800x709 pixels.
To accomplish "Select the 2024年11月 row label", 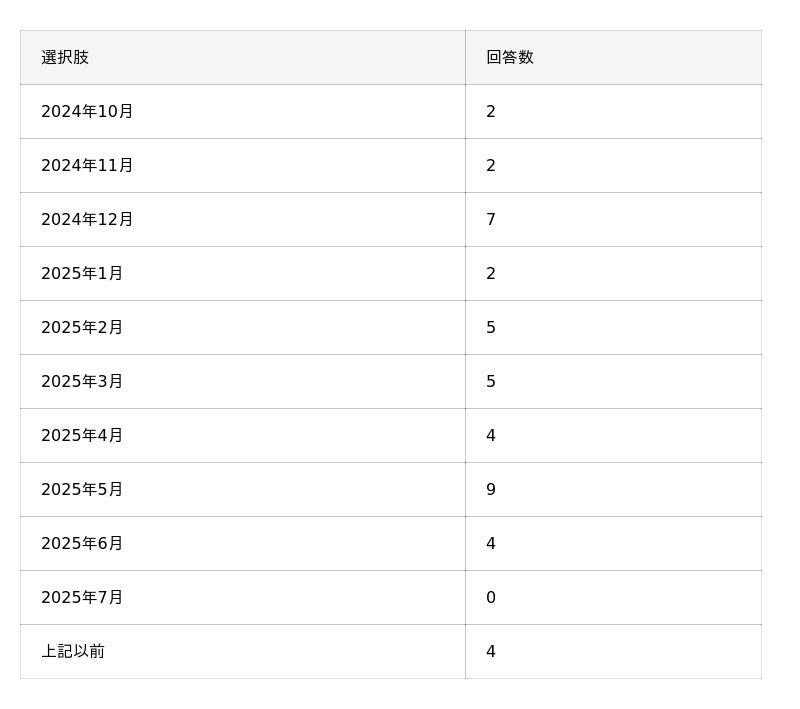I will click(87, 166).
